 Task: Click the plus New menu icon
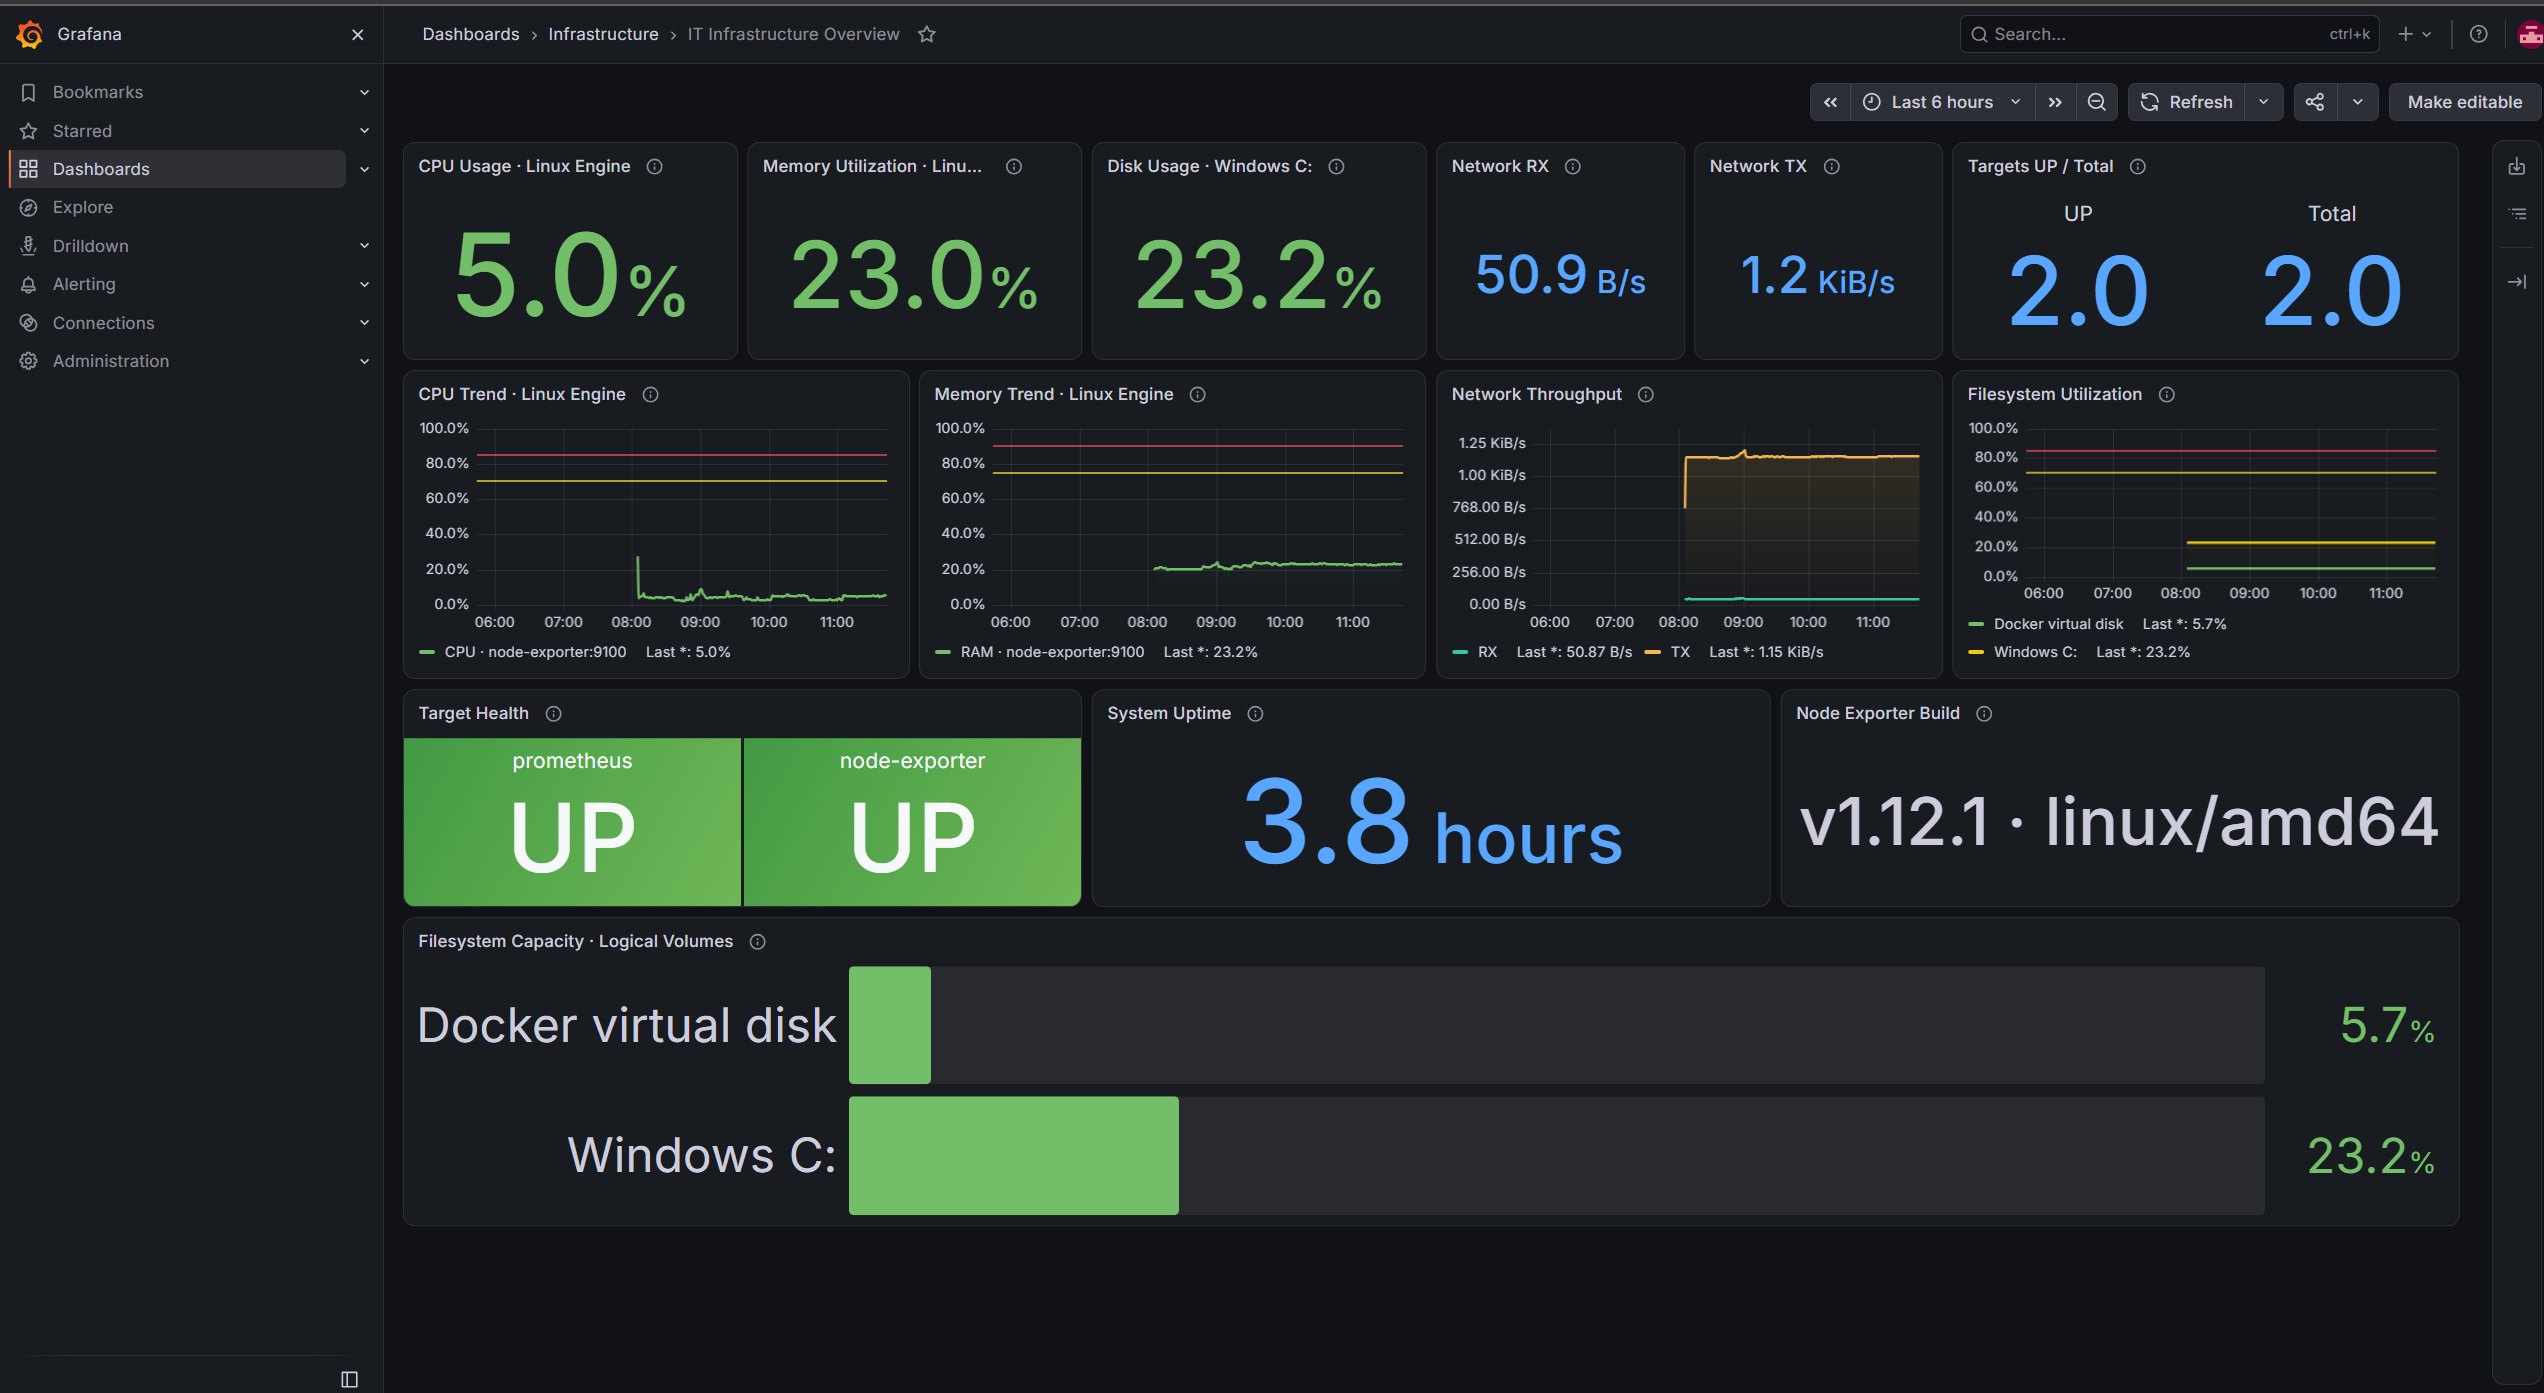coord(2414,34)
